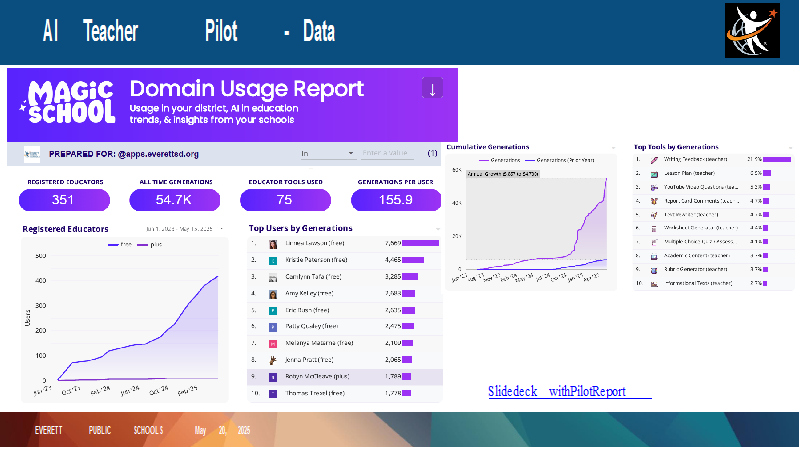
Task: Click the Writing Feedback pencil icon
Action: (x=654, y=160)
